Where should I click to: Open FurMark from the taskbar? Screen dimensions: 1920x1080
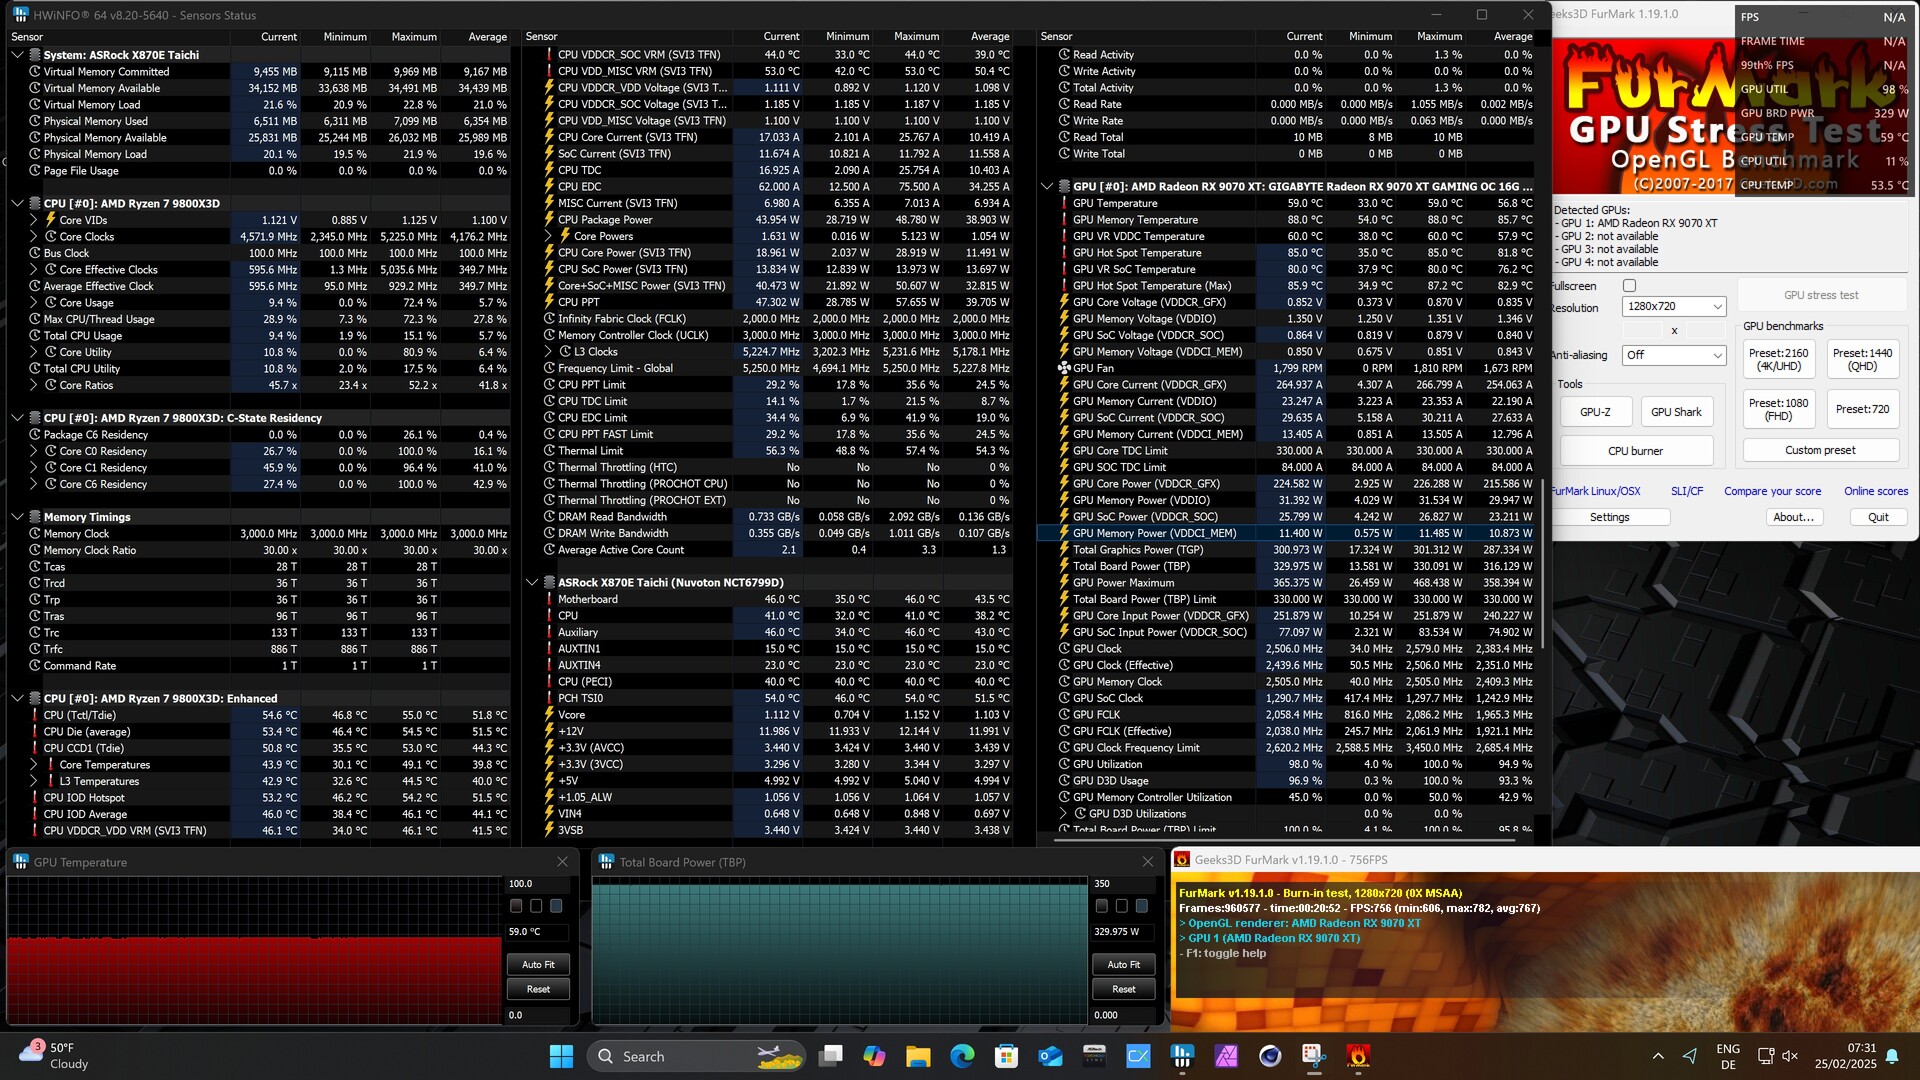(1358, 1056)
